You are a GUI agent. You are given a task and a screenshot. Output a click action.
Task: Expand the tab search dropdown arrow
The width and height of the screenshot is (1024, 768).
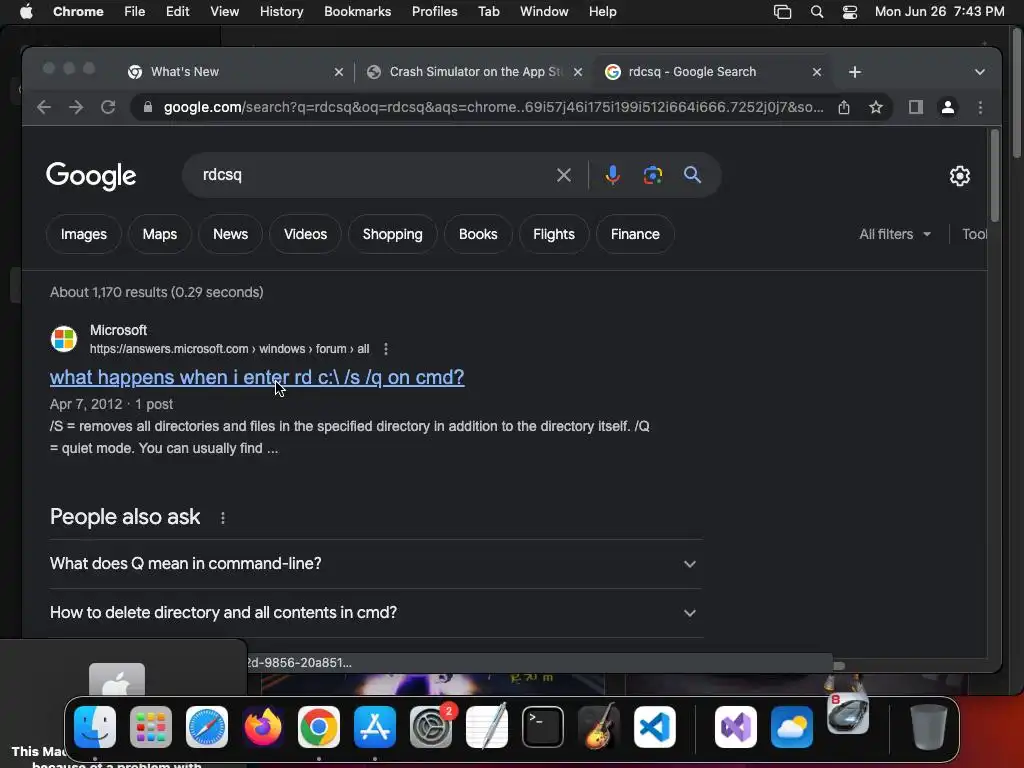[980, 72]
